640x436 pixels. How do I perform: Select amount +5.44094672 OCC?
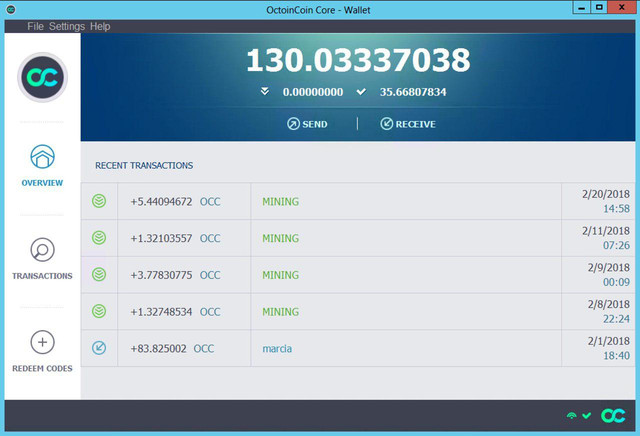176,202
